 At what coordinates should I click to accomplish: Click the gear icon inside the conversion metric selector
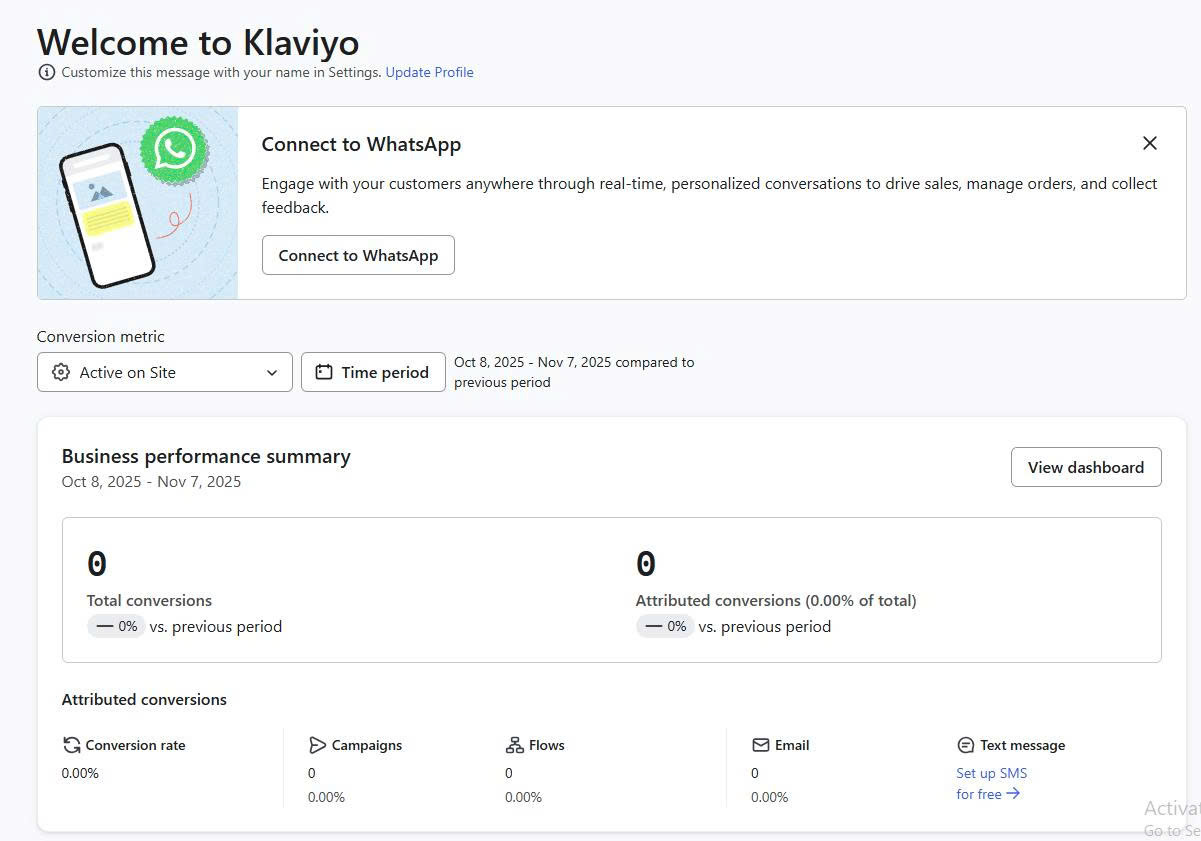coord(59,372)
